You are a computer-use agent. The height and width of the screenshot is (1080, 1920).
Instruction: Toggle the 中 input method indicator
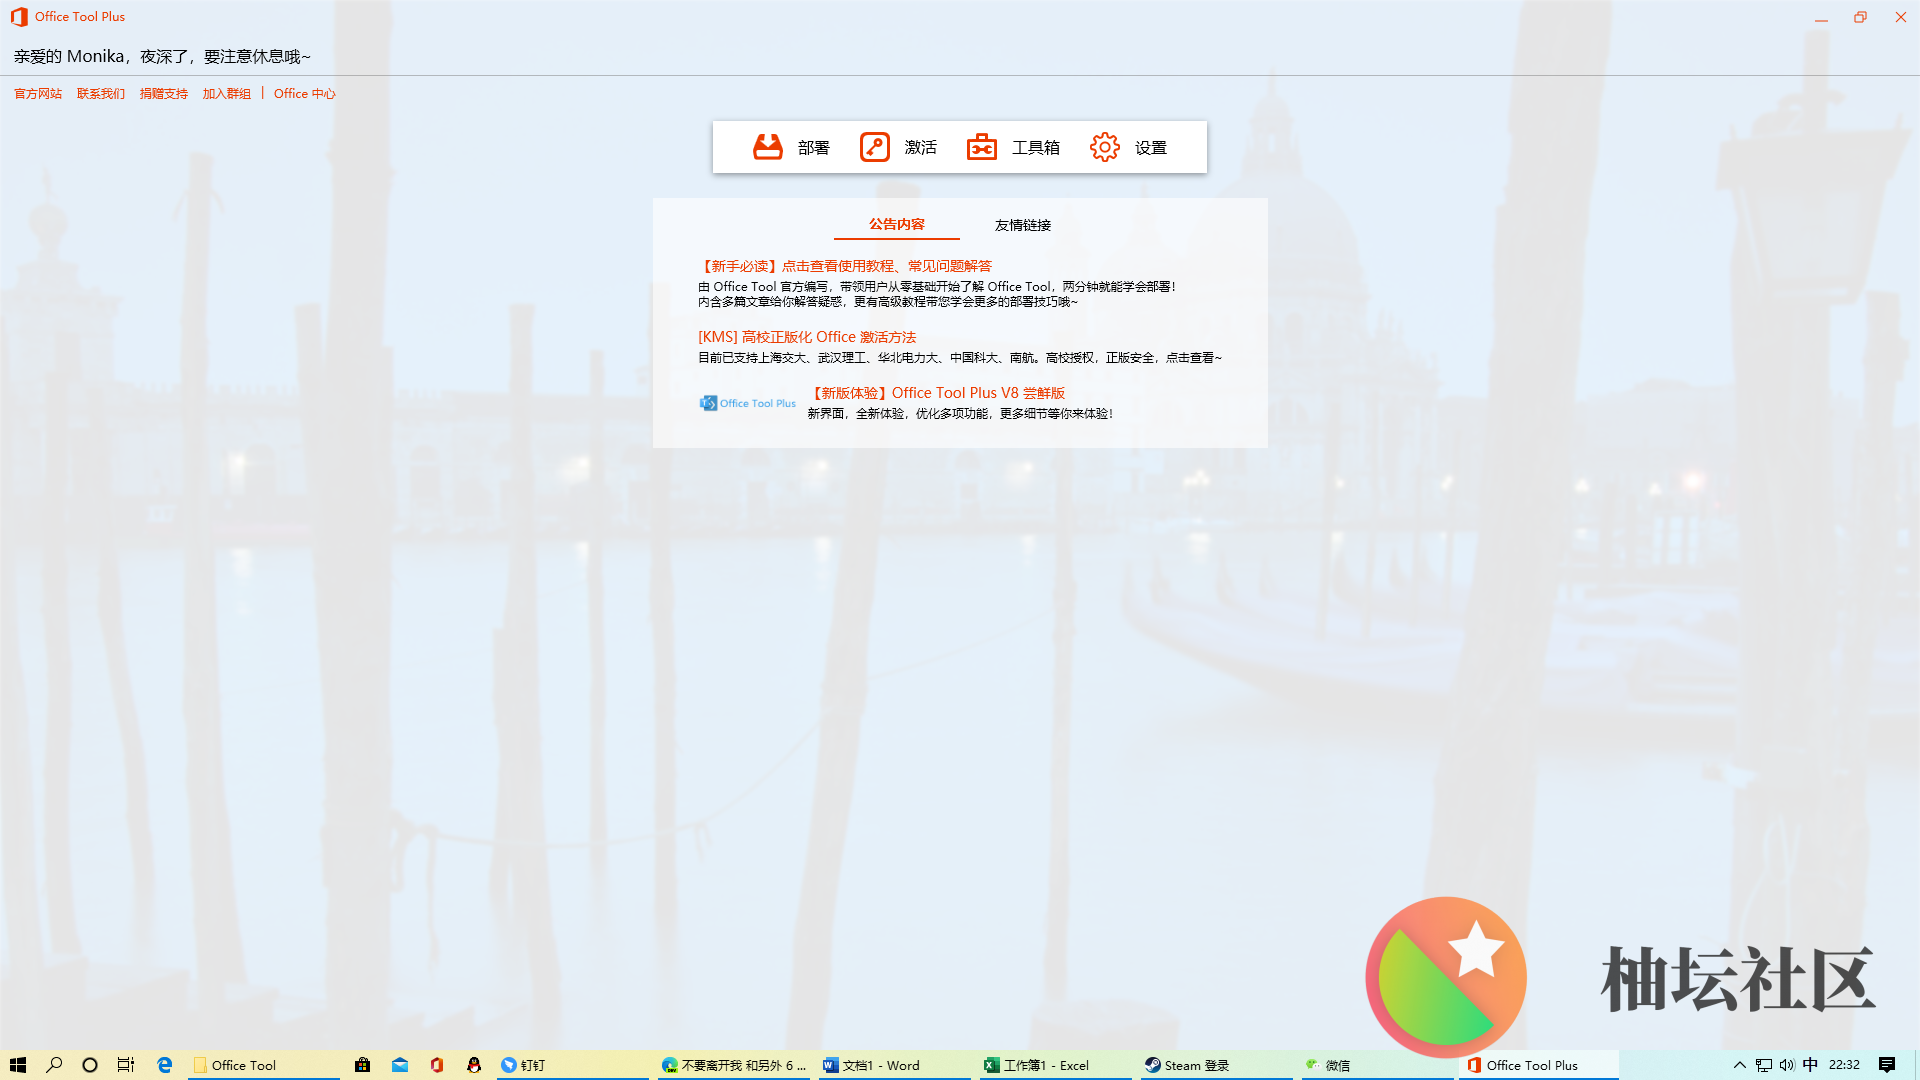tap(1810, 1065)
